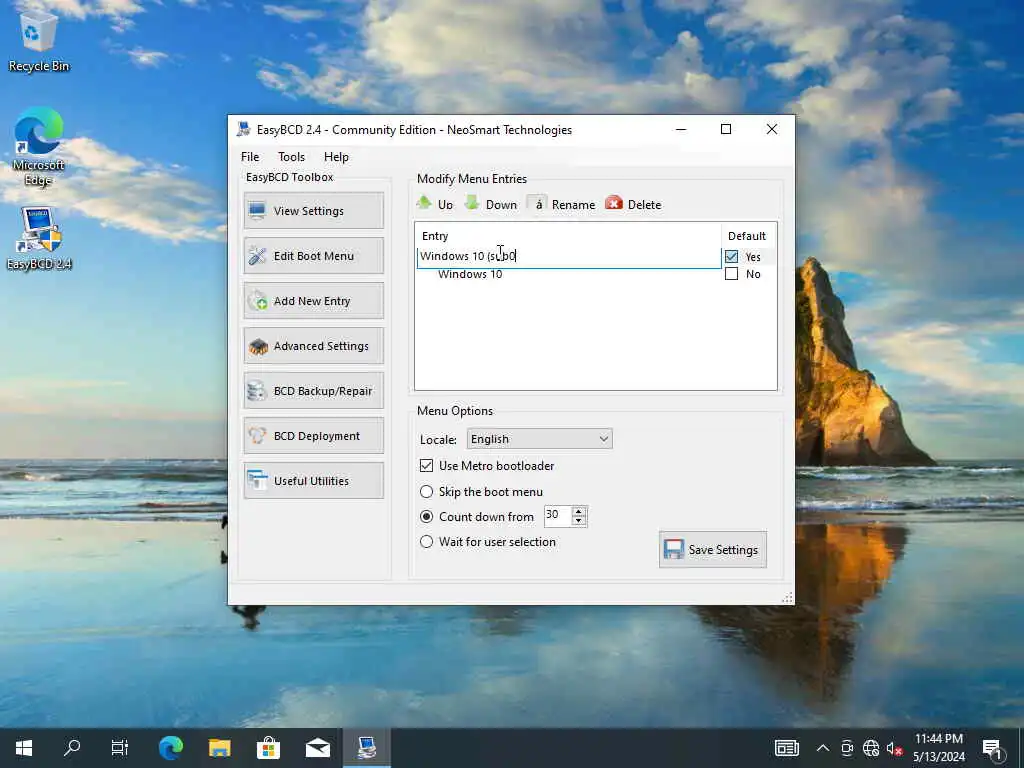Viewport: 1024px width, 768px height.
Task: Click the EasyBCD title bar app icon
Action: point(244,129)
